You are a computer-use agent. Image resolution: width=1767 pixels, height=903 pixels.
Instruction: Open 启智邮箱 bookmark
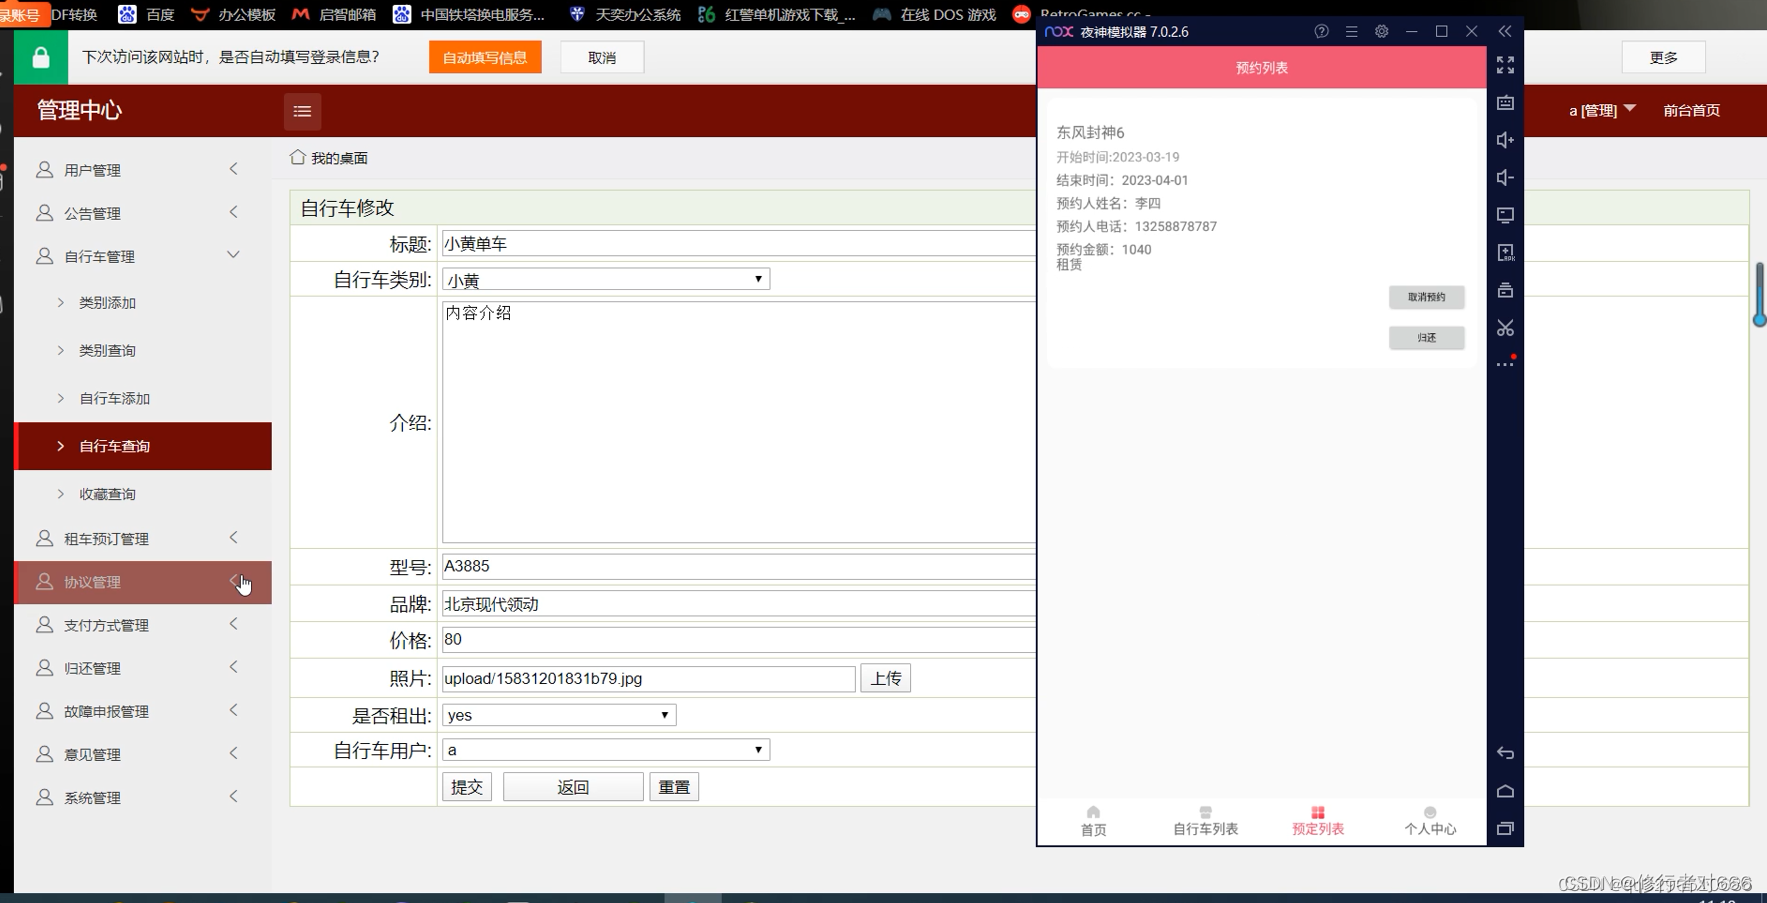[x=333, y=14]
